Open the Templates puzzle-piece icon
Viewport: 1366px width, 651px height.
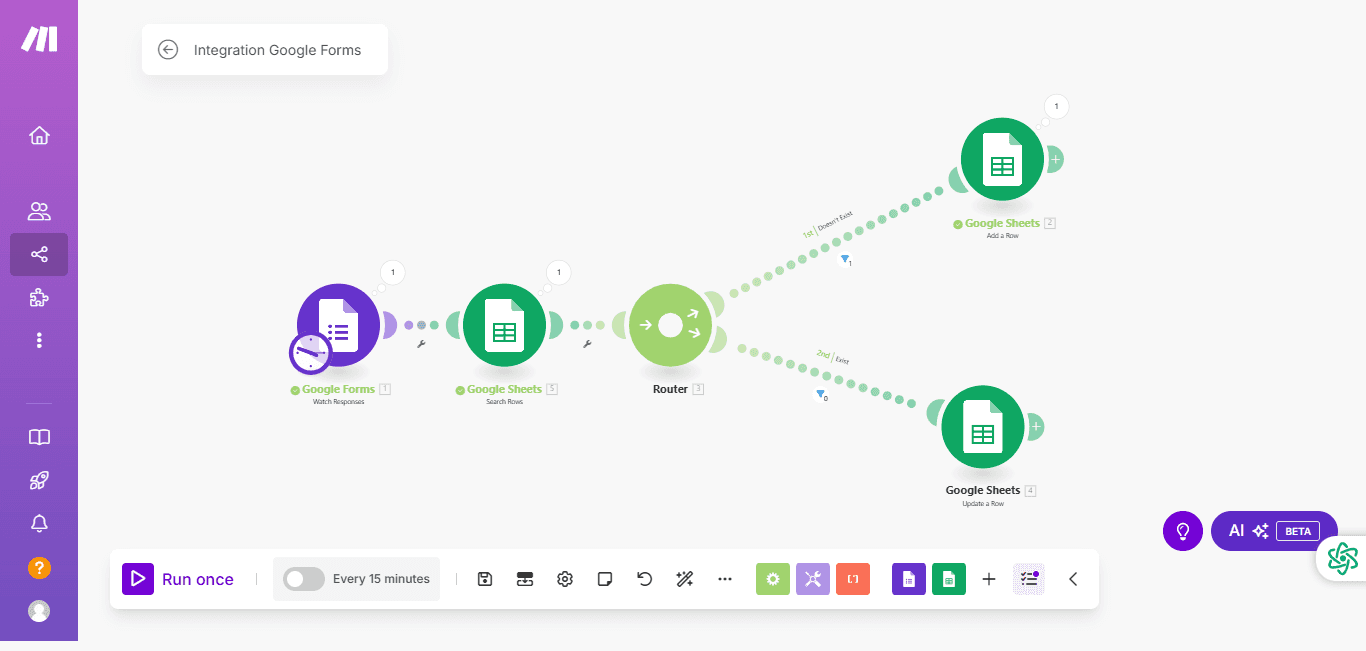click(x=39, y=297)
